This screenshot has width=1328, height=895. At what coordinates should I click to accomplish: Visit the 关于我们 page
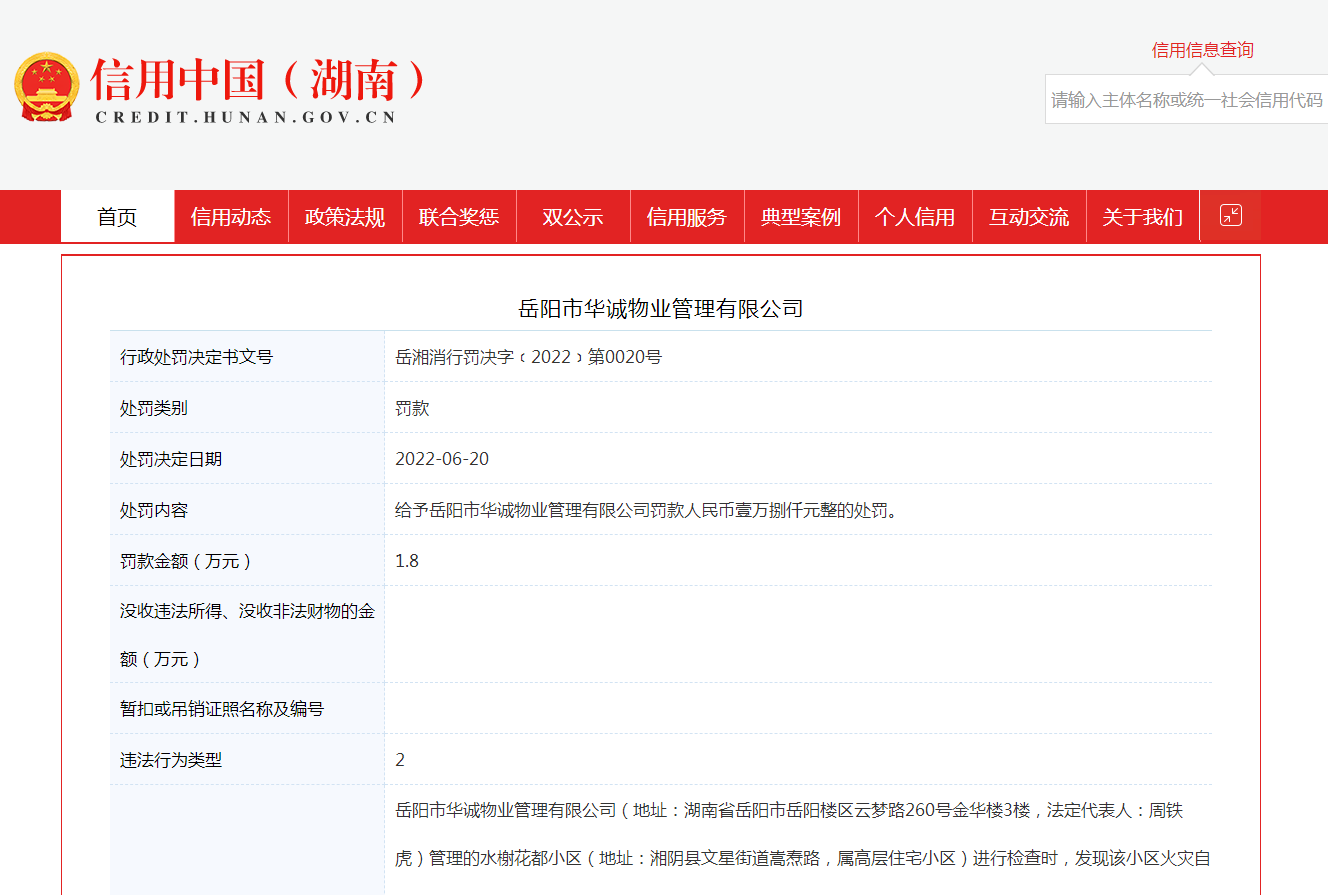1143,216
